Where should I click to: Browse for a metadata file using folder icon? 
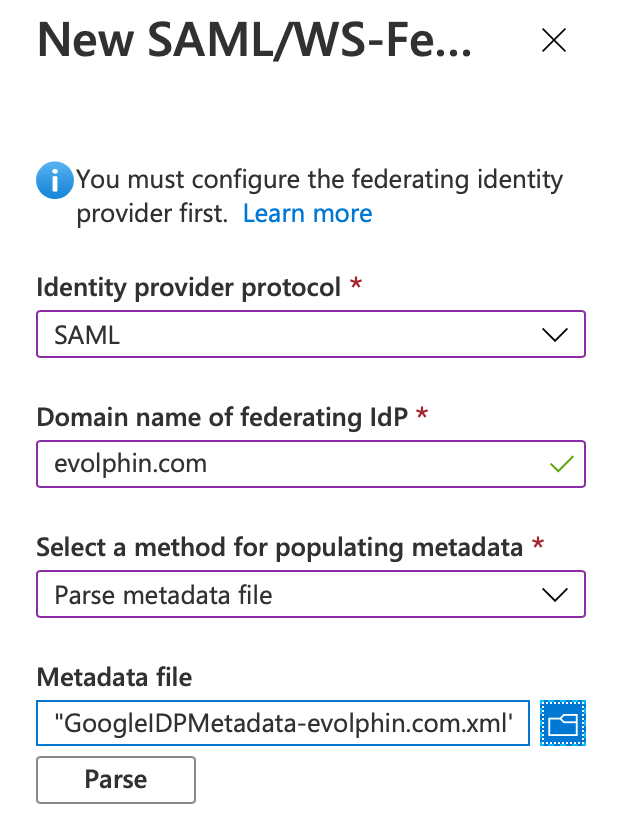[x=563, y=723]
